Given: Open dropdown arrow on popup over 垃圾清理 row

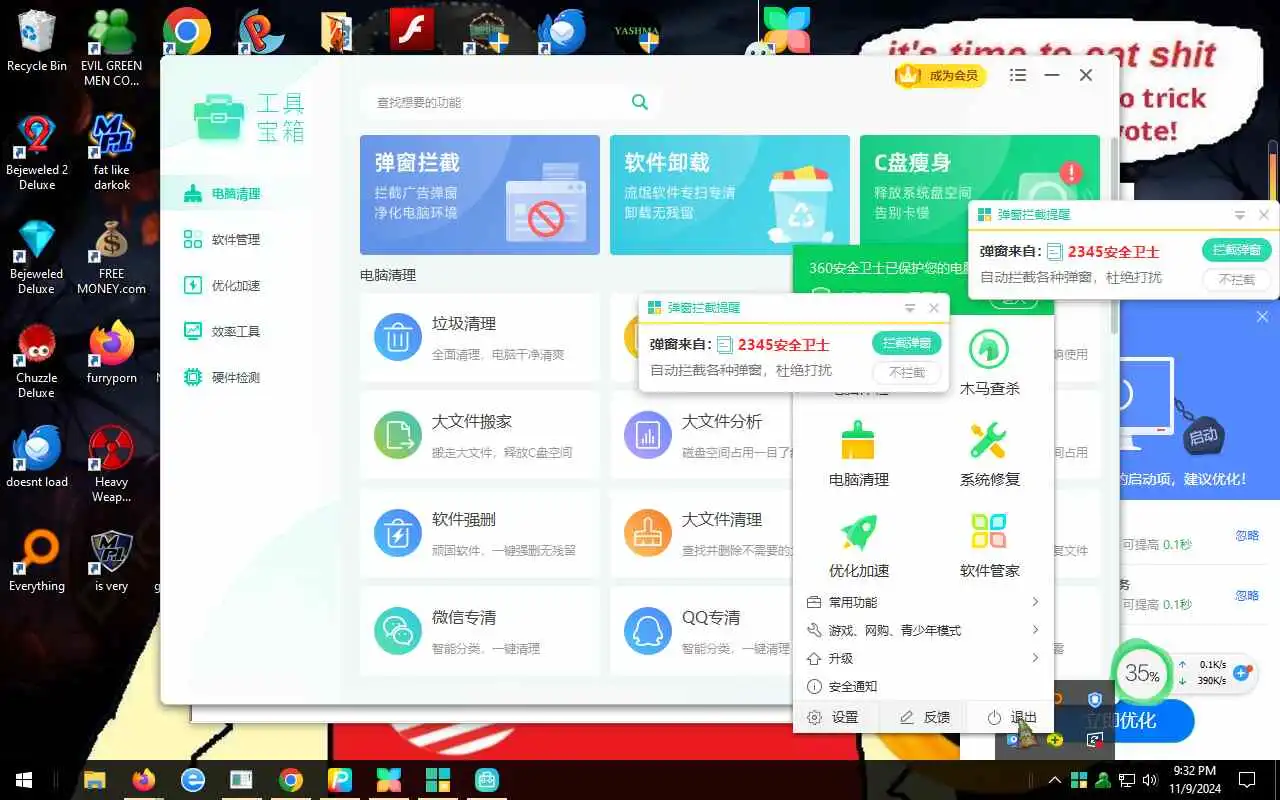Looking at the screenshot, I should (910, 308).
